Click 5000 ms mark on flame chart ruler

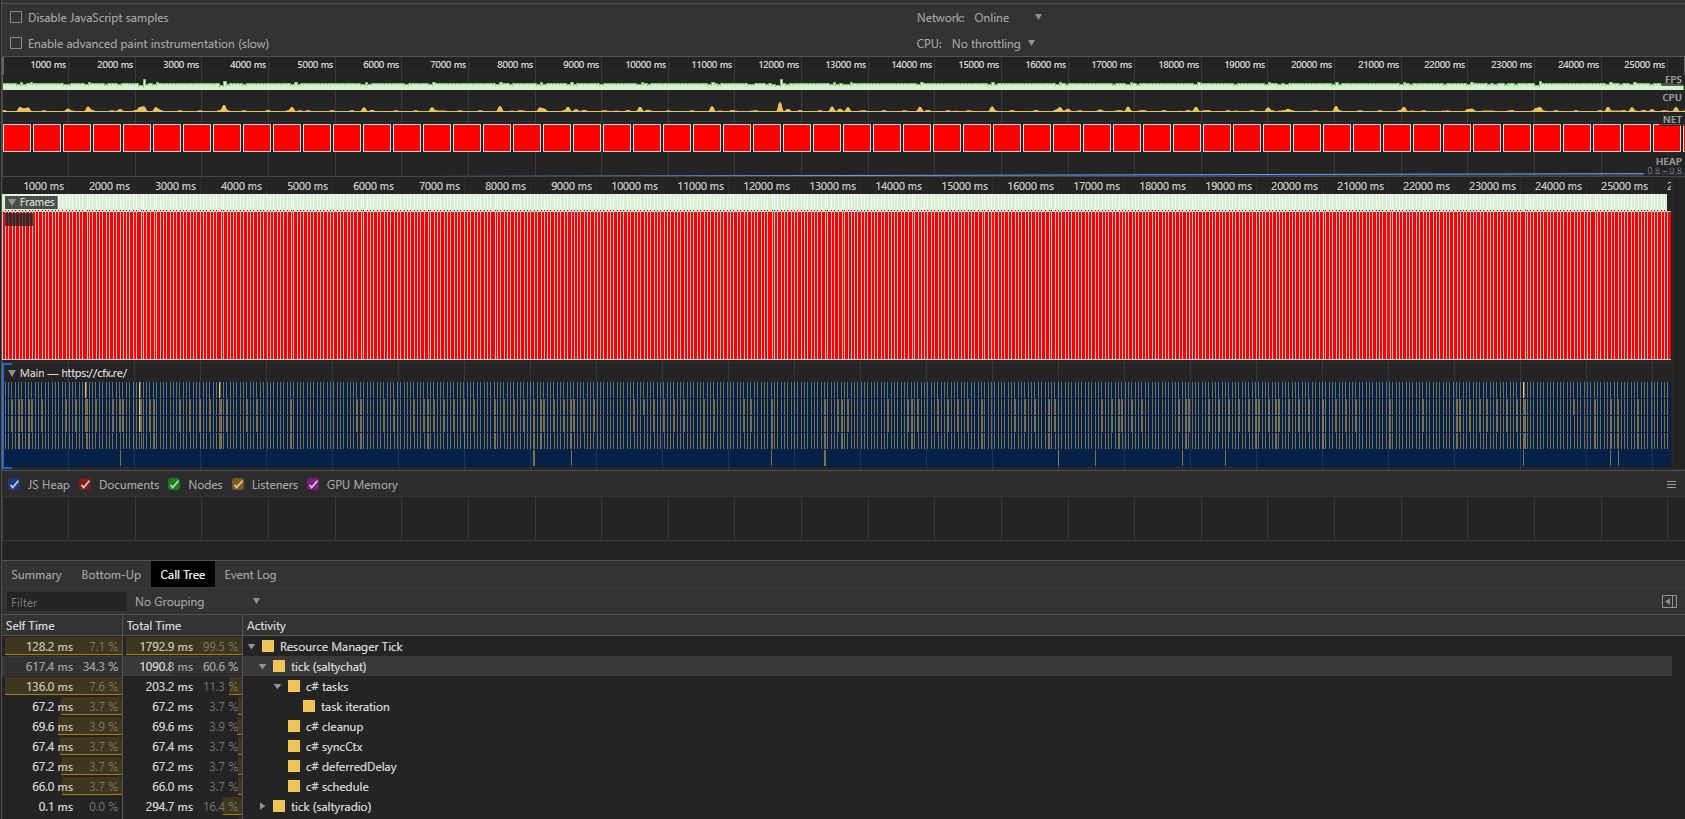(x=307, y=186)
